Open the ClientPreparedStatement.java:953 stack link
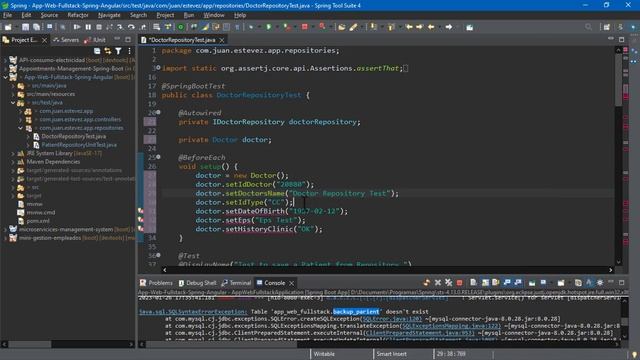This screenshot has height=360, width=640. coord(420,333)
